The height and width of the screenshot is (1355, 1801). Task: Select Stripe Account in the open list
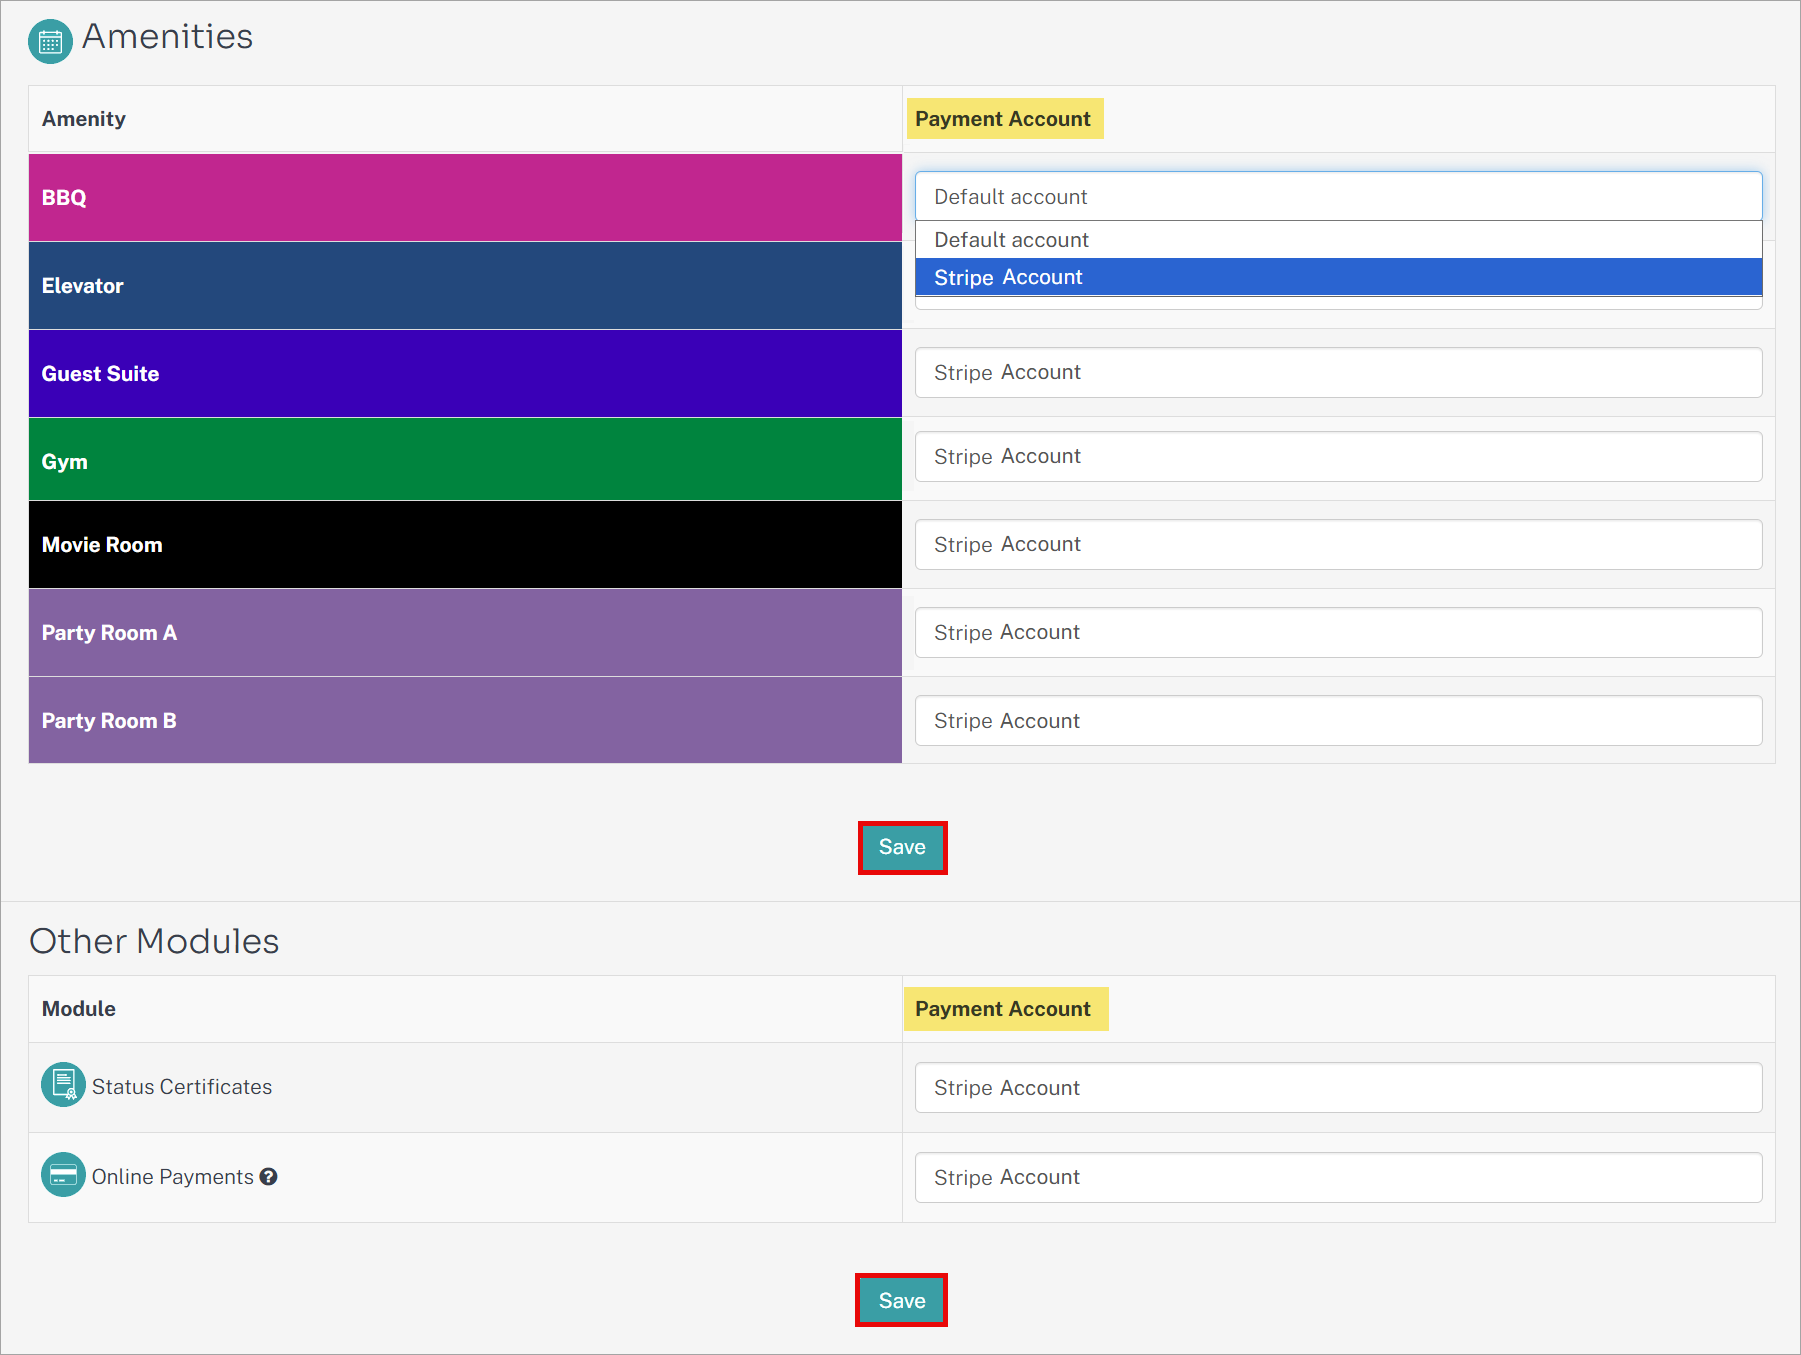click(1338, 277)
